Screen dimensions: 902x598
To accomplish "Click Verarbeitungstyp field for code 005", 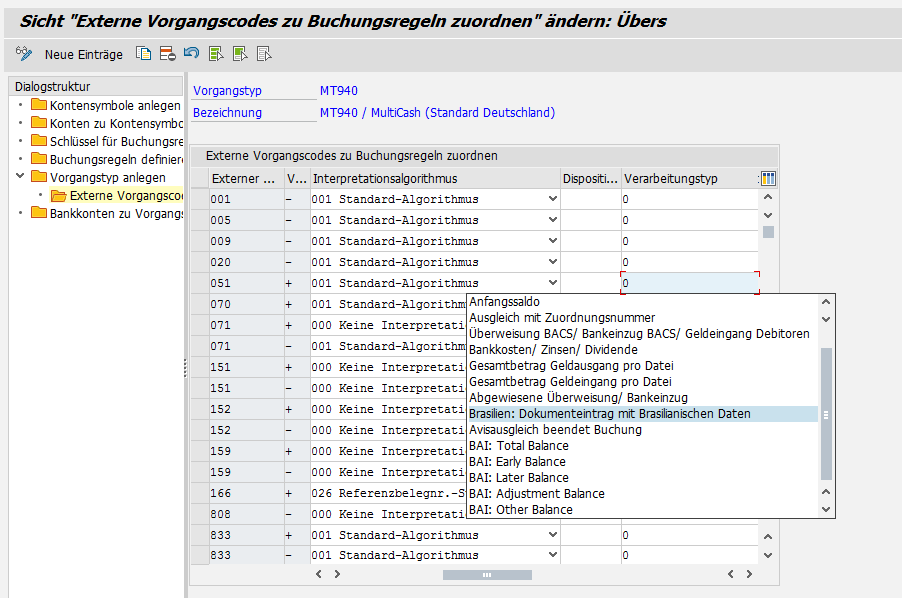I will [x=689, y=220].
